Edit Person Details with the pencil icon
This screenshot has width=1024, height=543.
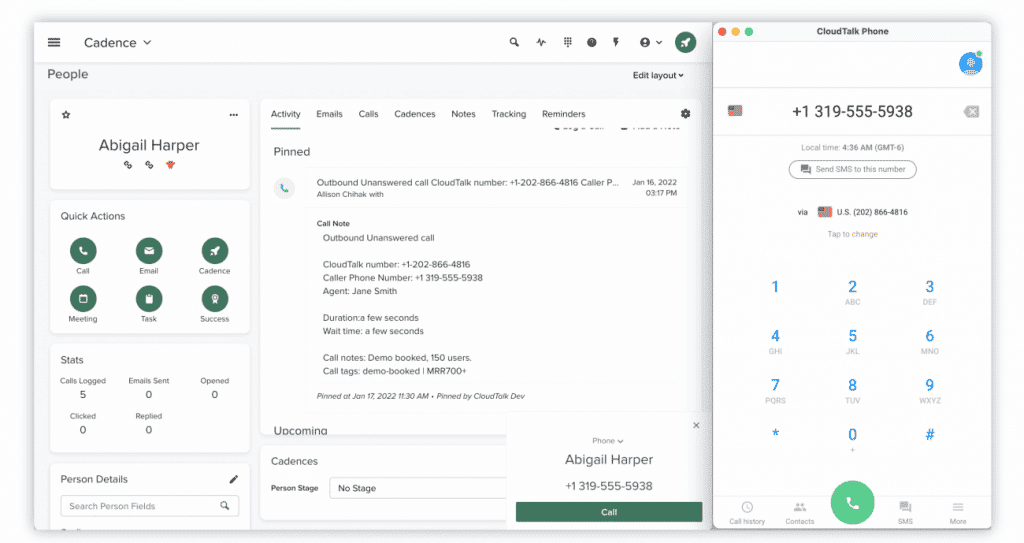tap(234, 480)
